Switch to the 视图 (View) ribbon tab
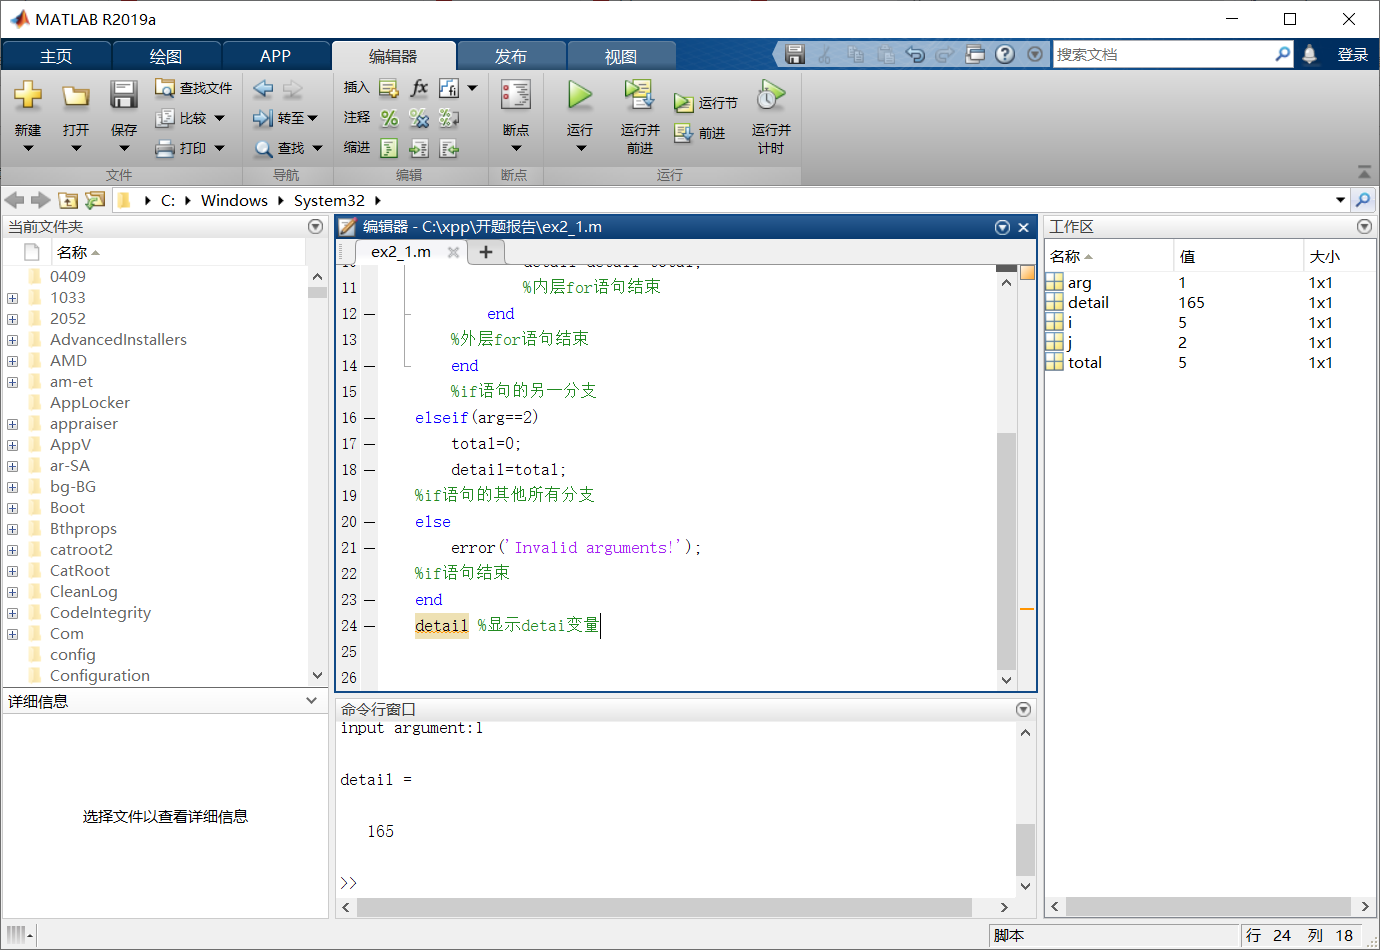The image size is (1380, 950). [621, 56]
